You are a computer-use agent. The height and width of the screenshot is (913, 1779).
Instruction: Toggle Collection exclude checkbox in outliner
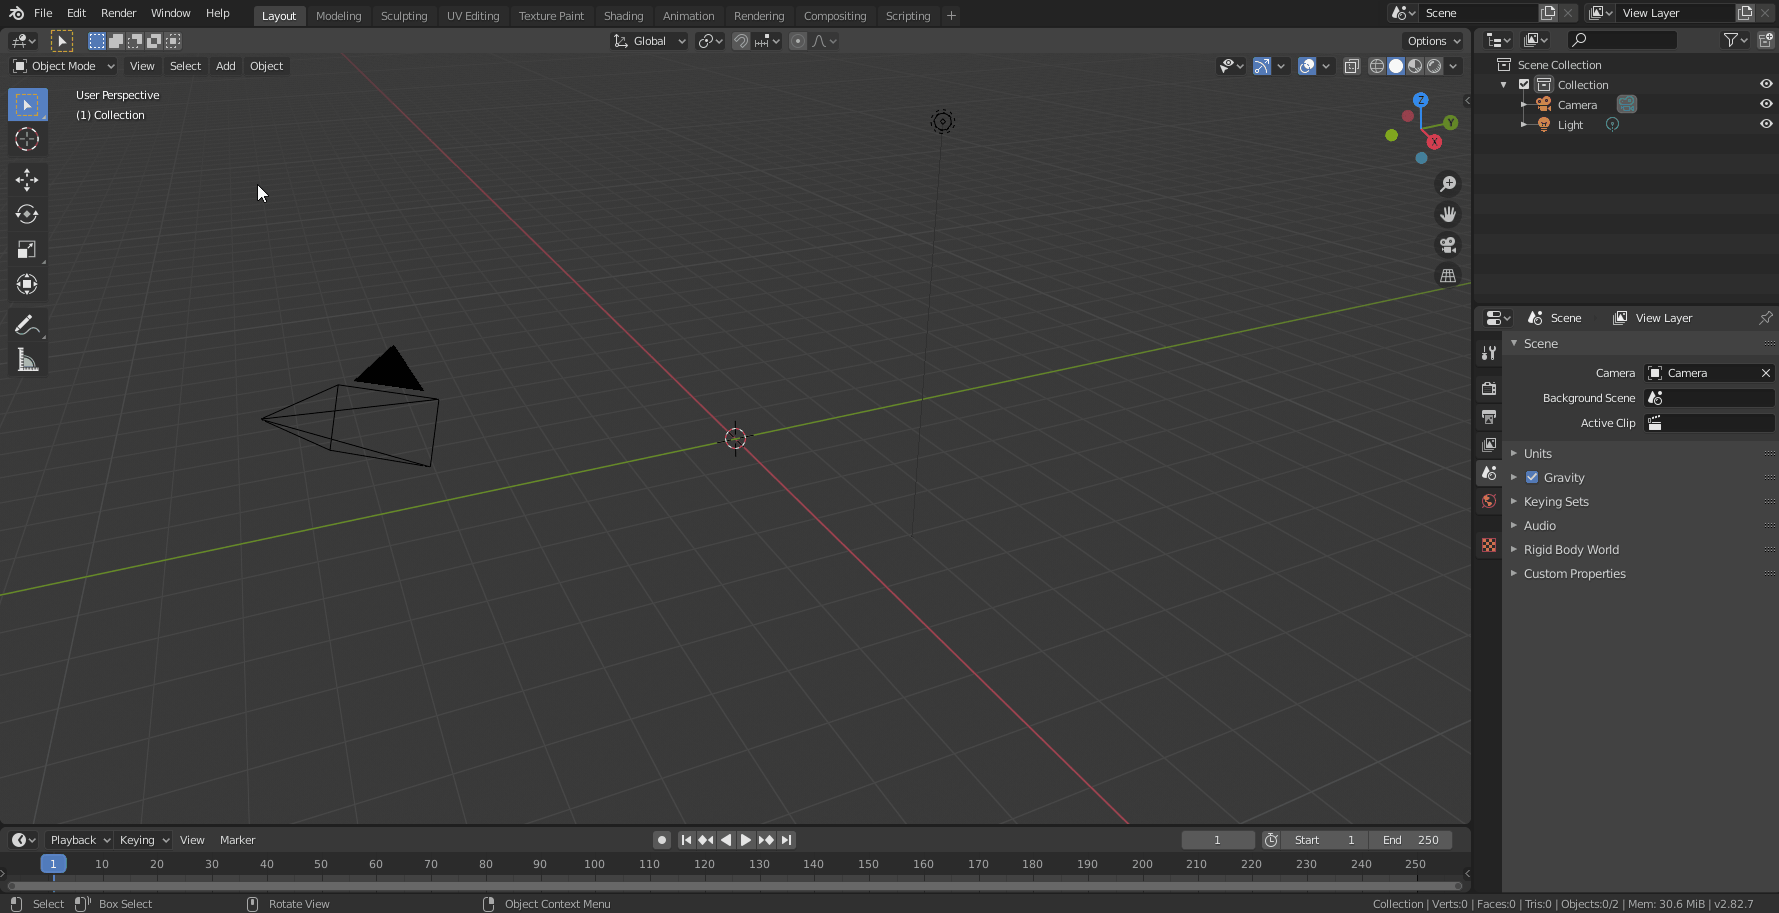pyautogui.click(x=1524, y=85)
